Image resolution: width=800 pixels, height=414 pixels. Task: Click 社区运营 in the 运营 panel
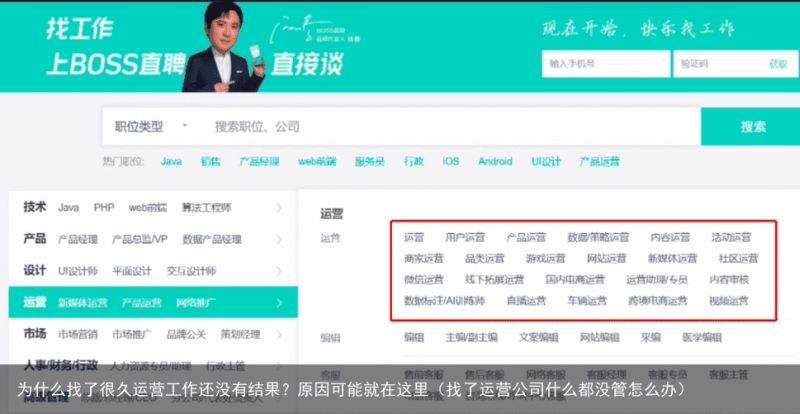pos(738,258)
